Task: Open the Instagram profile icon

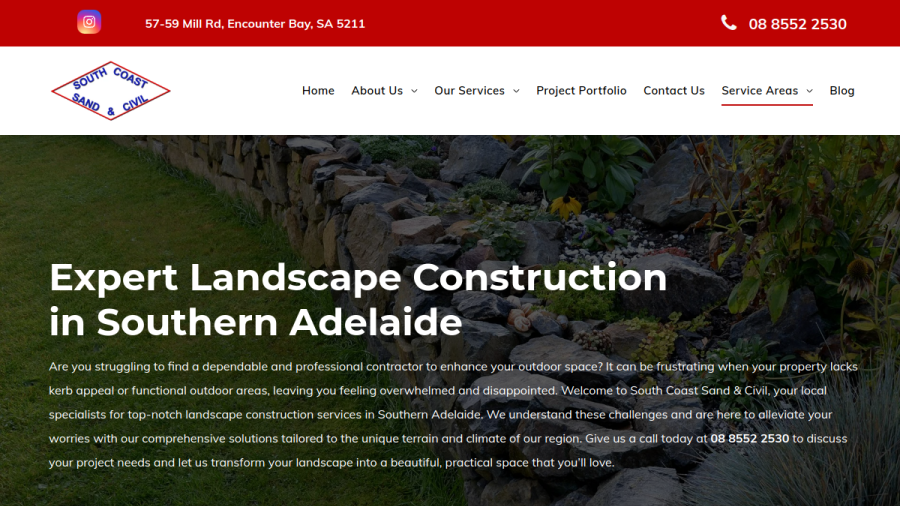Action: [x=89, y=22]
